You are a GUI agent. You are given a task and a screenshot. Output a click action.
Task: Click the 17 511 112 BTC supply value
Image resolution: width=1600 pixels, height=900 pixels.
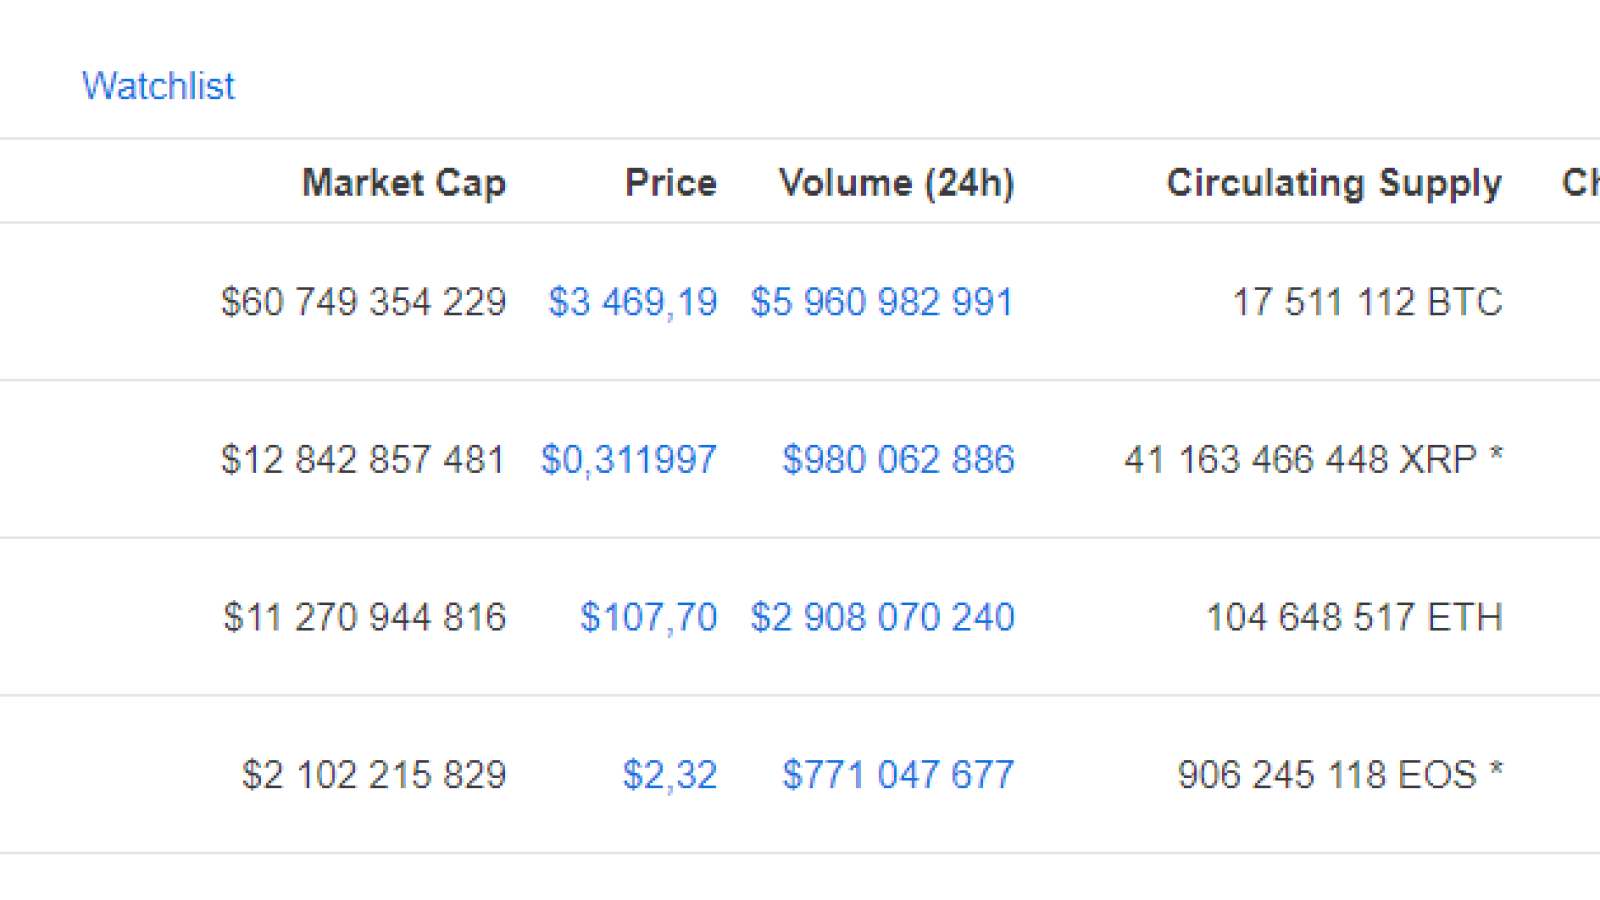(x=1367, y=302)
